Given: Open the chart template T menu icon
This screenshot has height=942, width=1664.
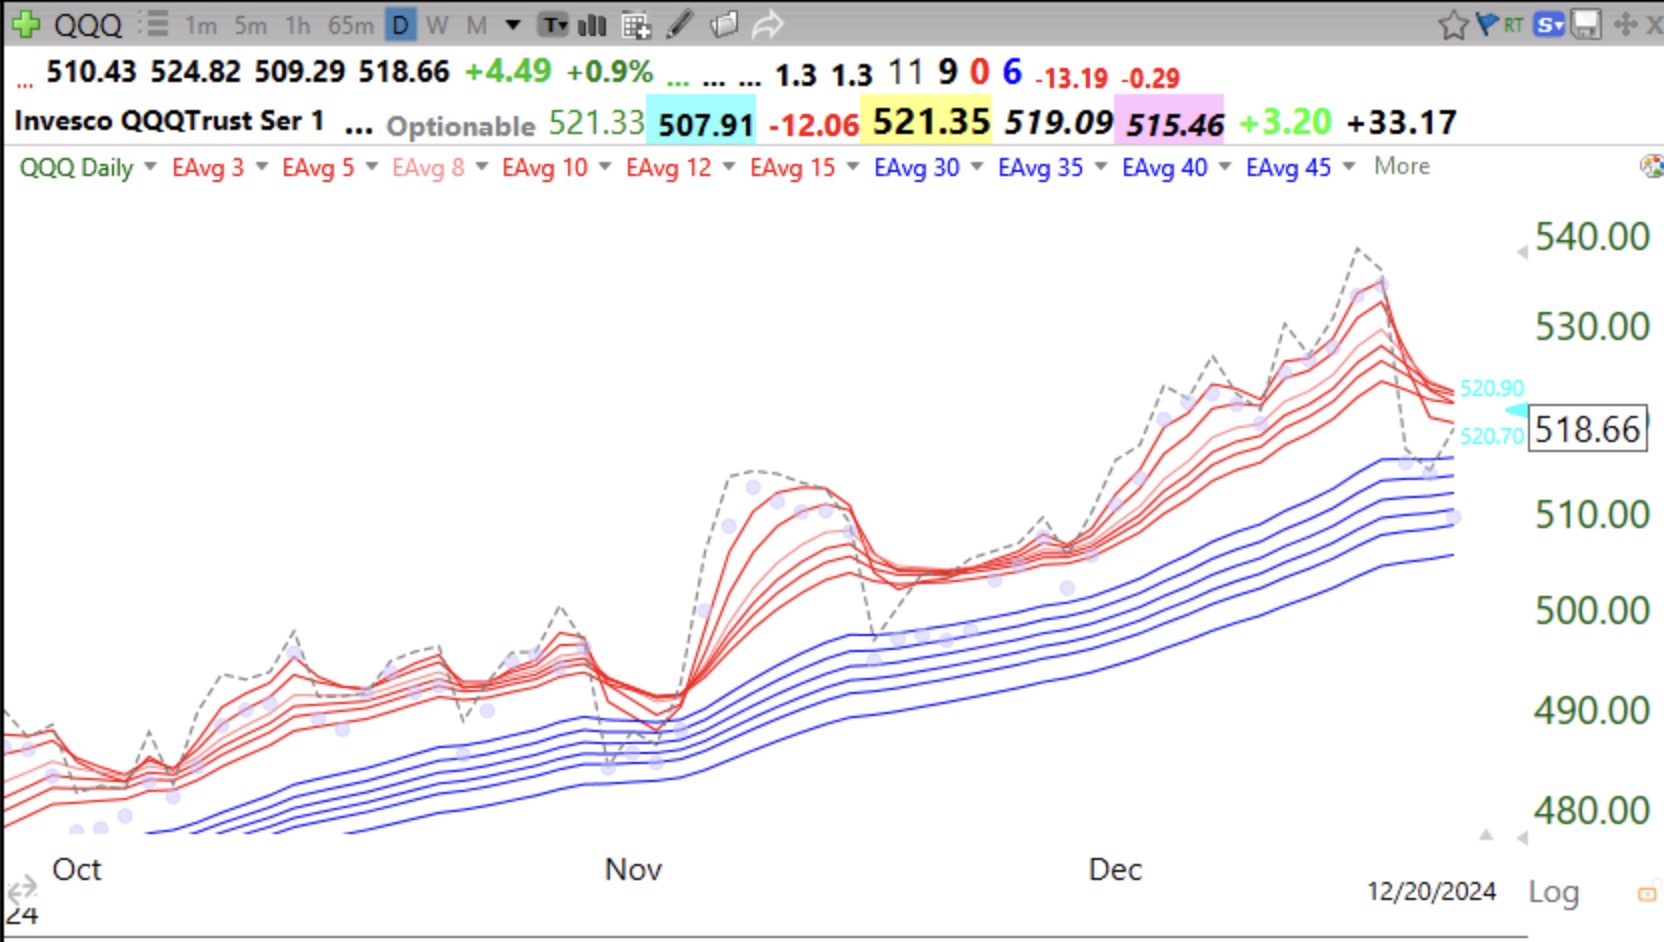Looking at the screenshot, I should [x=554, y=25].
